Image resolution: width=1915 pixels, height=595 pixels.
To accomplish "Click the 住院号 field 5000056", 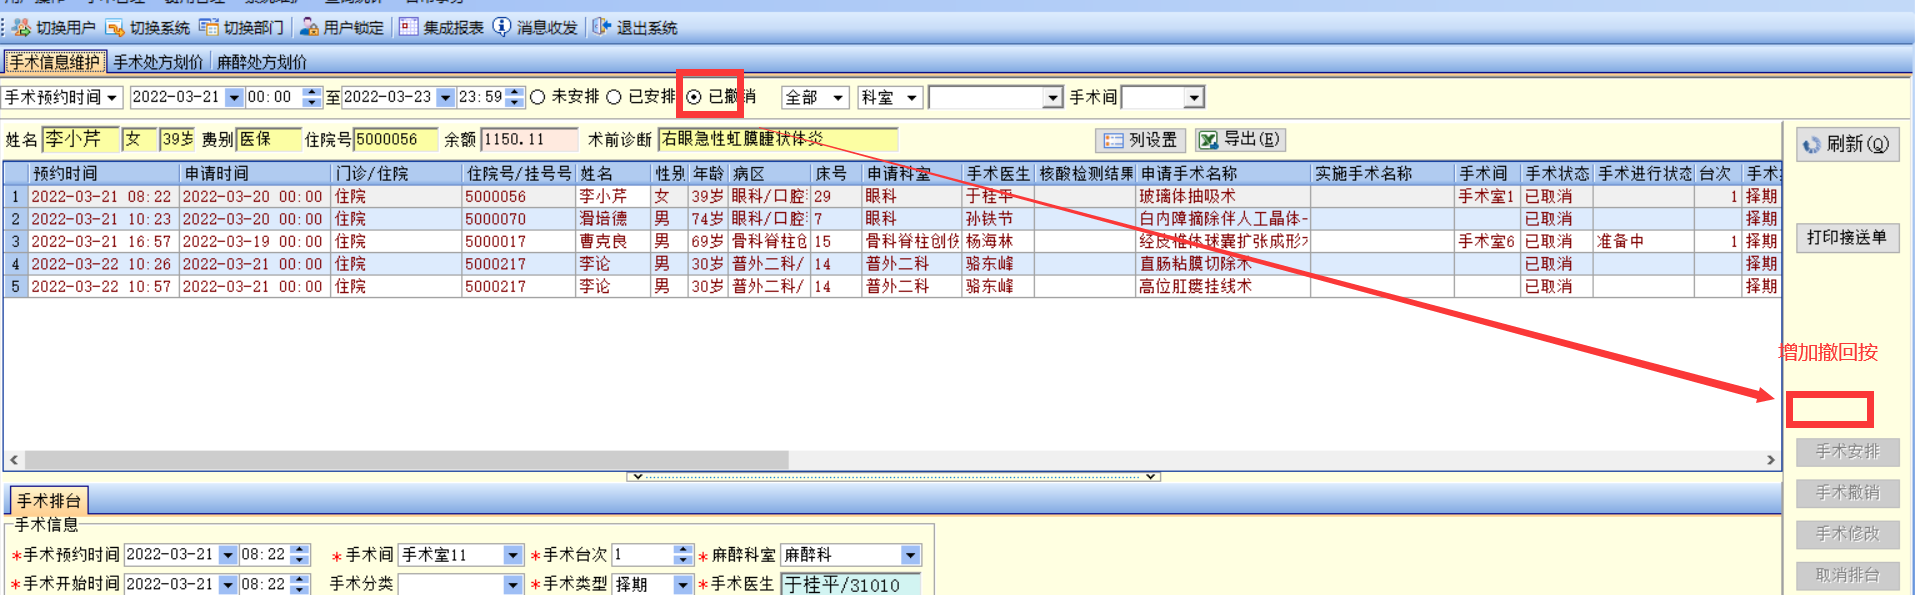I will pos(397,139).
